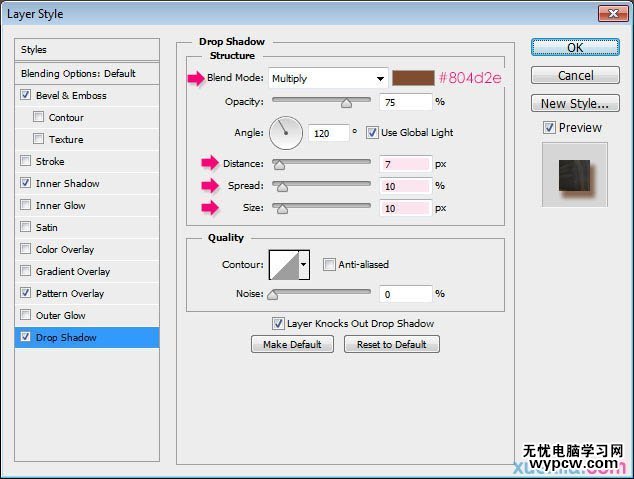The height and width of the screenshot is (479, 634).
Task: Enable the Gradient Overlay checkbox
Action: pyautogui.click(x=25, y=270)
